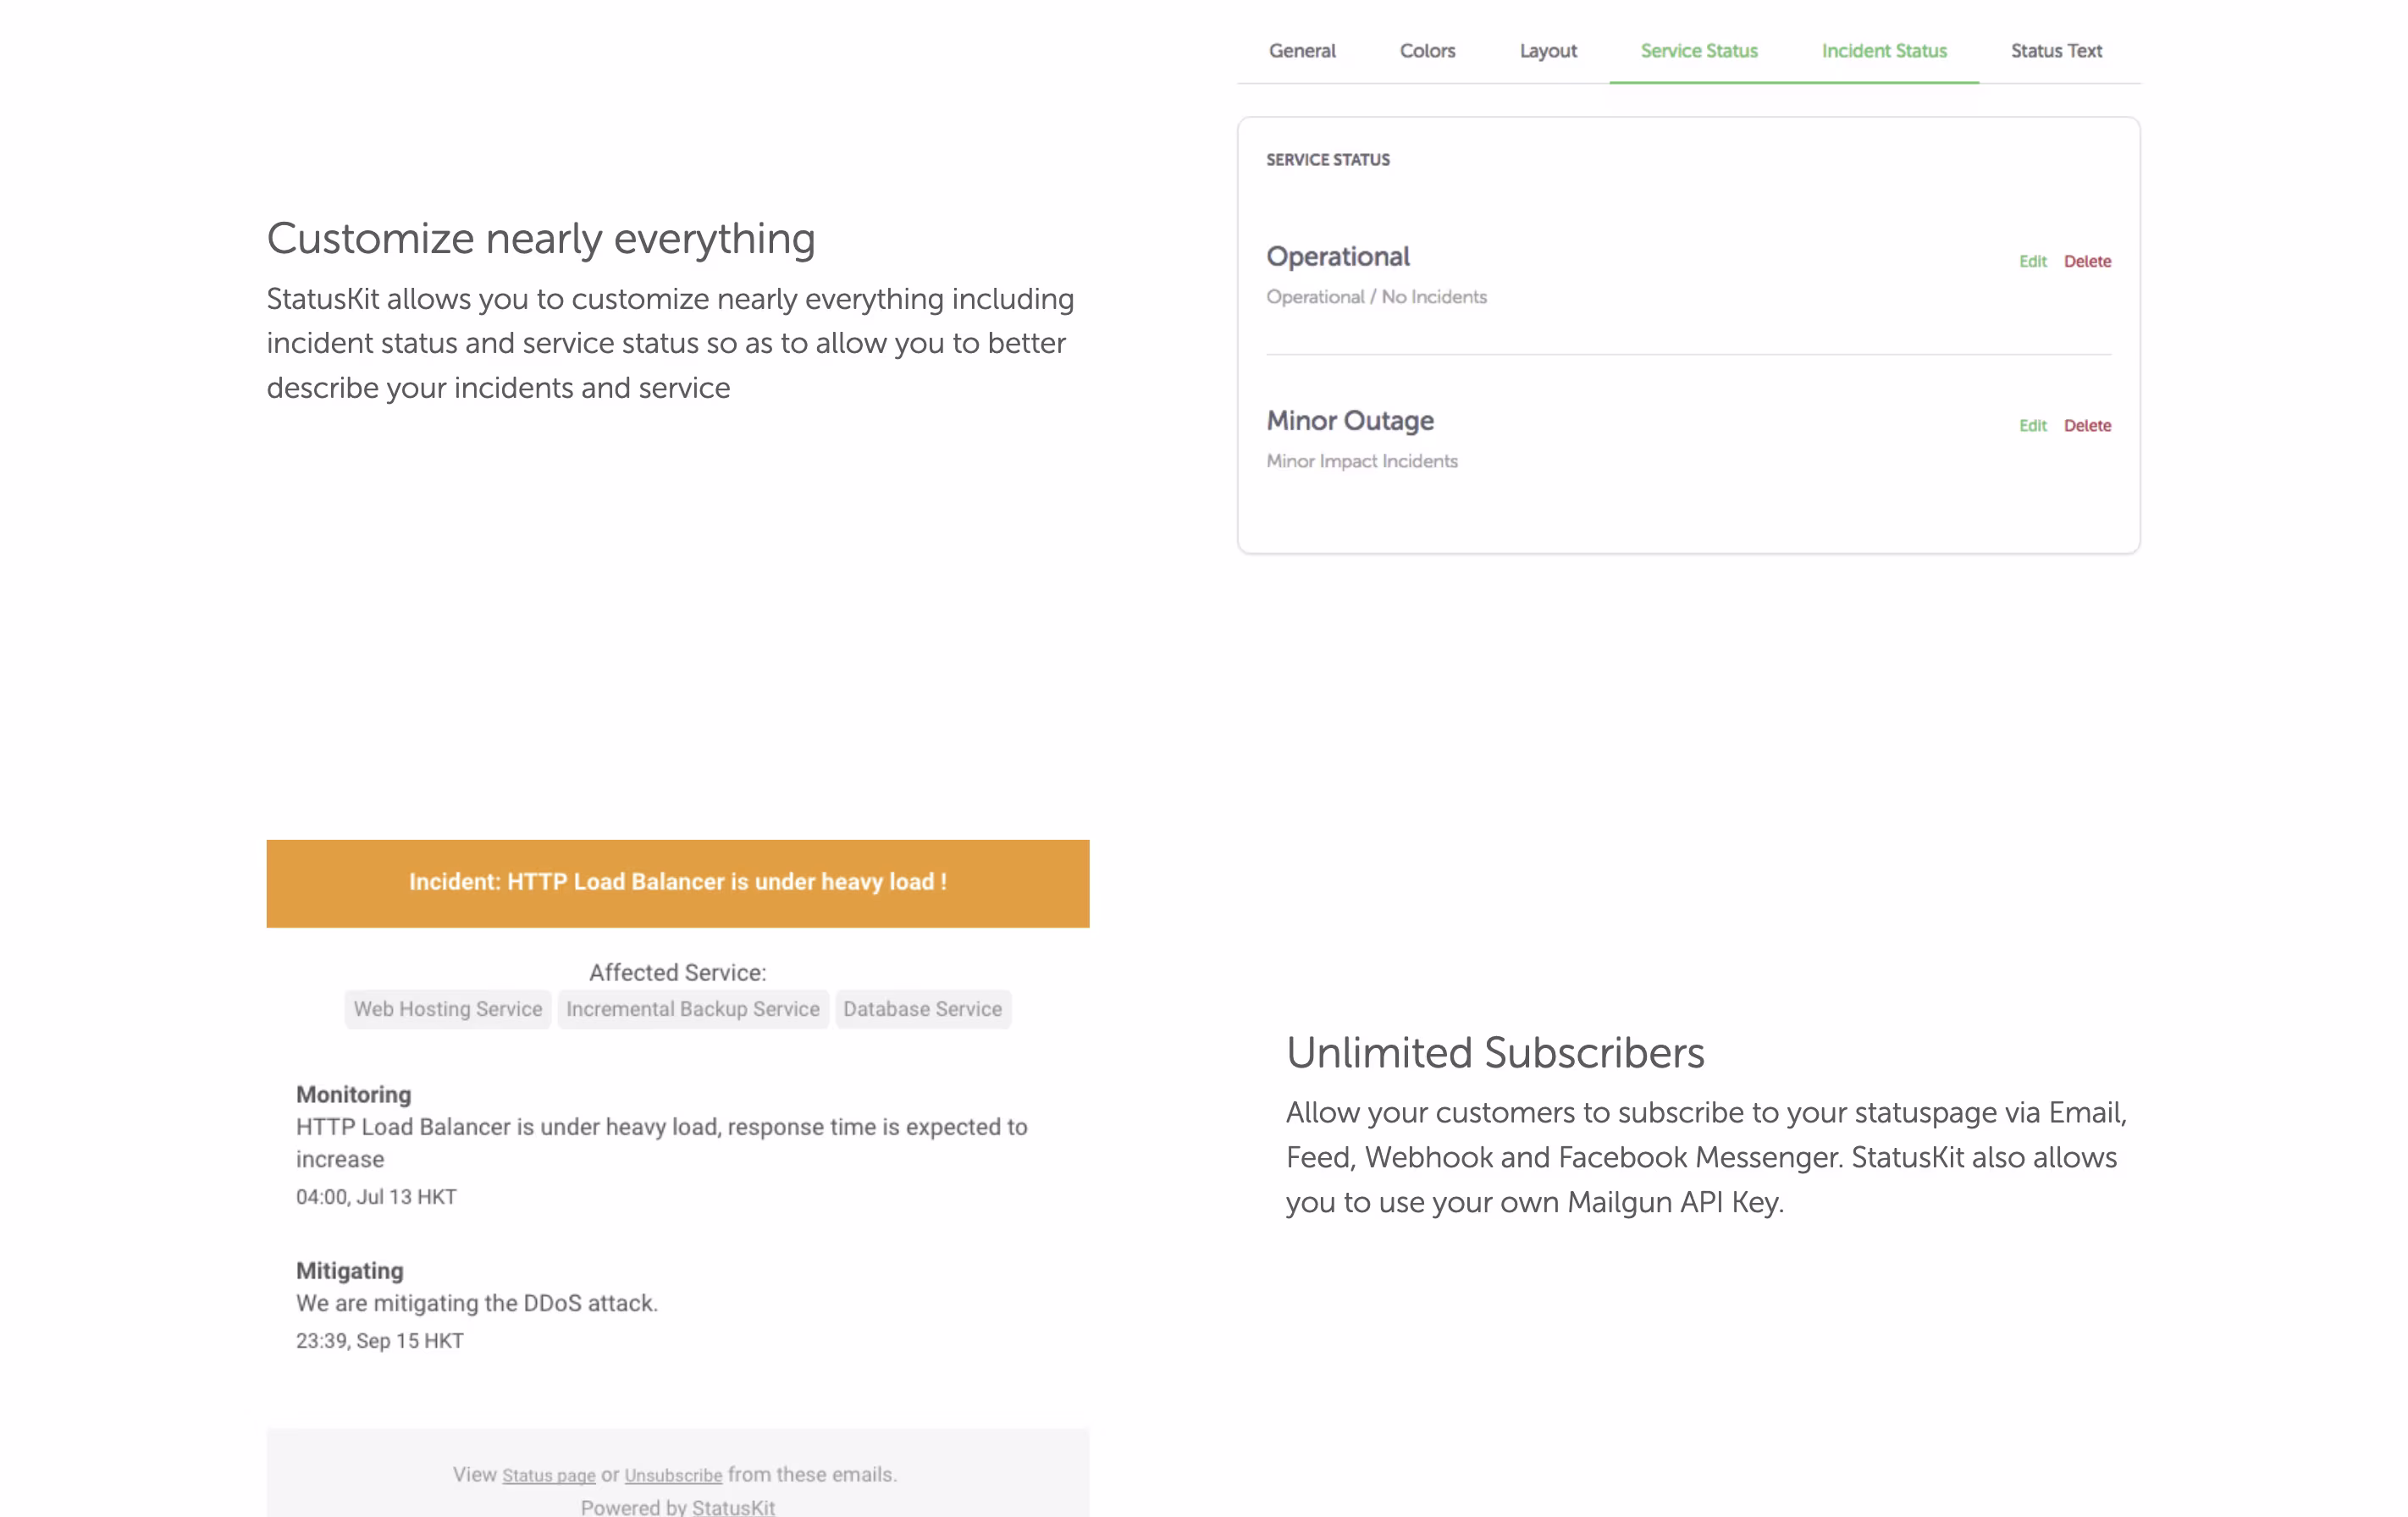Edit the Minor Outage status
This screenshot has height=1517, width=2408.
2032,425
